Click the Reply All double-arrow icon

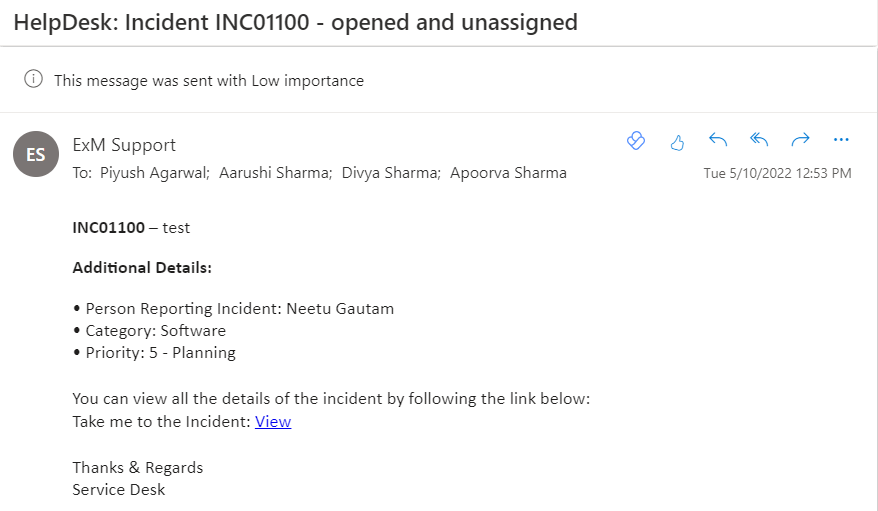(x=759, y=139)
